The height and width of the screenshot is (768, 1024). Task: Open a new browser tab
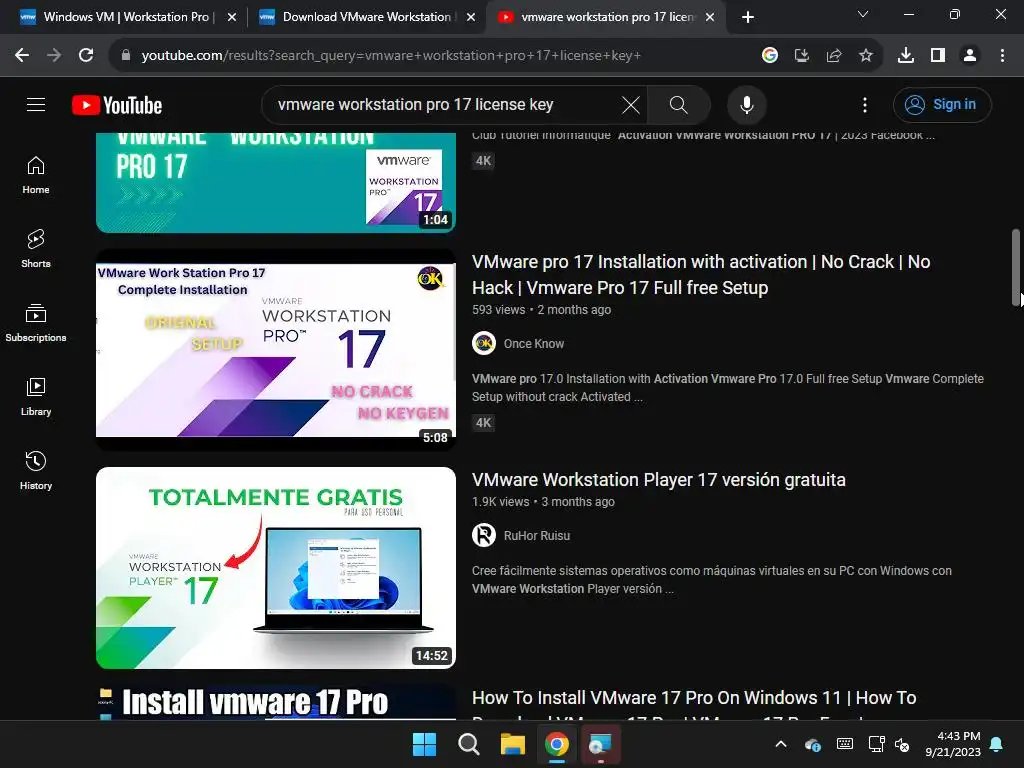coord(748,18)
